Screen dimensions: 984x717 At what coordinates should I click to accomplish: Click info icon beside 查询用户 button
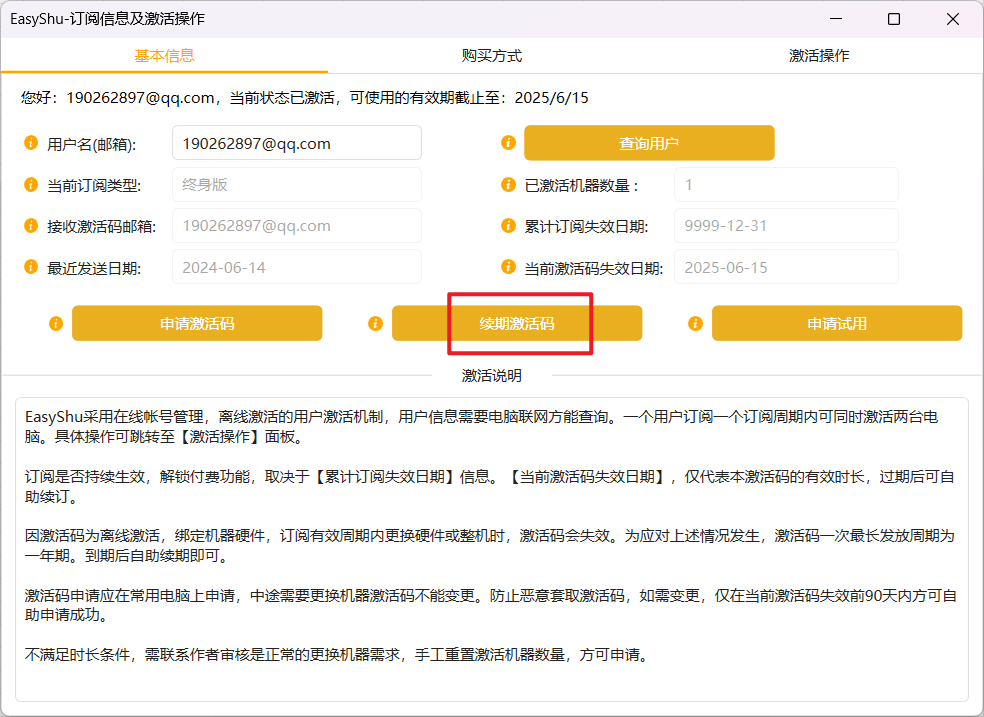tap(508, 143)
